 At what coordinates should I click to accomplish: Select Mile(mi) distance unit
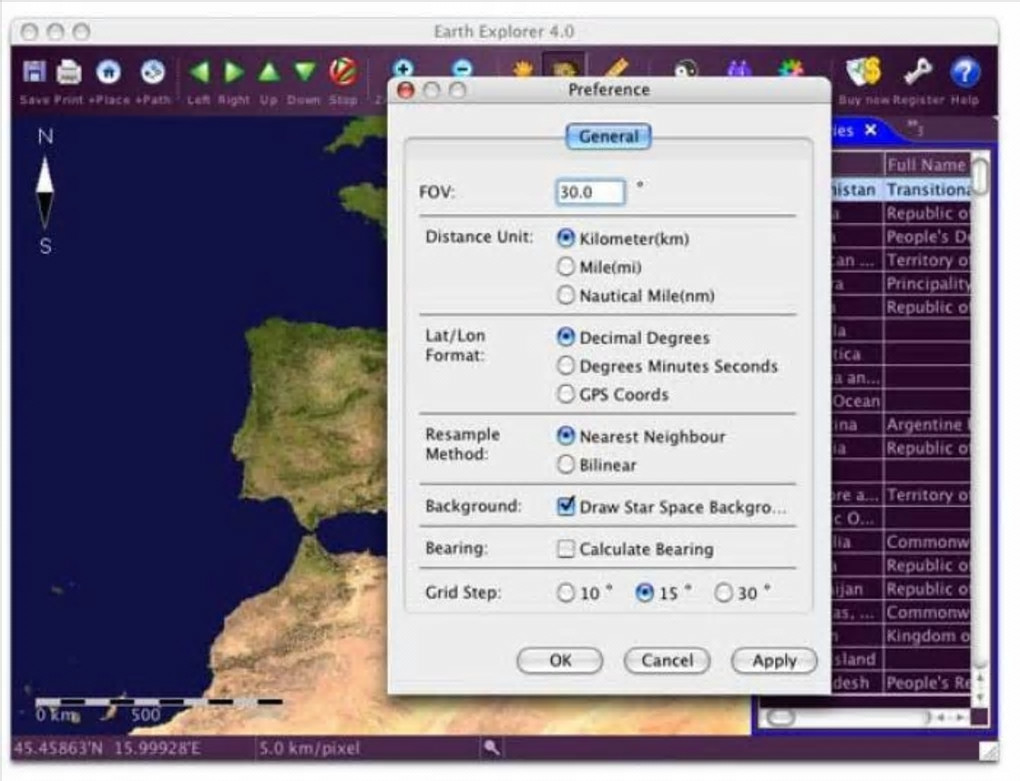tap(566, 267)
